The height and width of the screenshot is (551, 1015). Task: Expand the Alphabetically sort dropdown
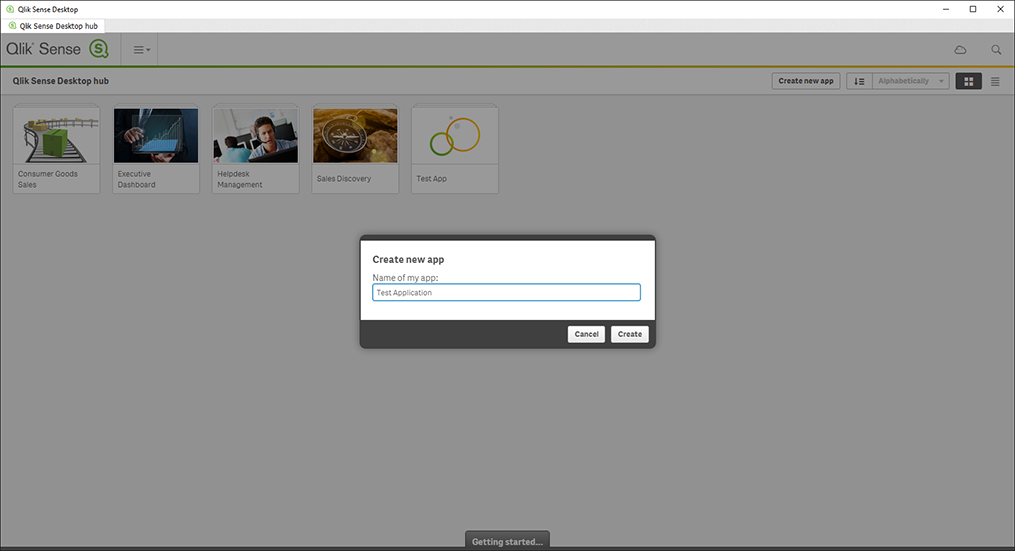point(911,81)
